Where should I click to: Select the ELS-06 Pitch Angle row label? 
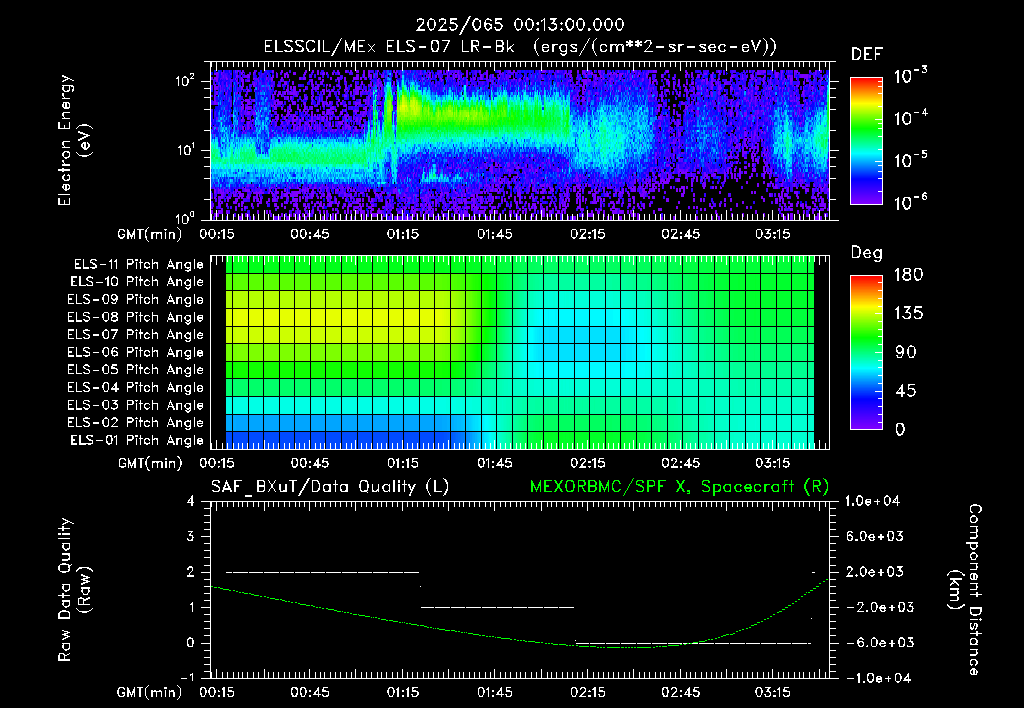(x=135, y=352)
